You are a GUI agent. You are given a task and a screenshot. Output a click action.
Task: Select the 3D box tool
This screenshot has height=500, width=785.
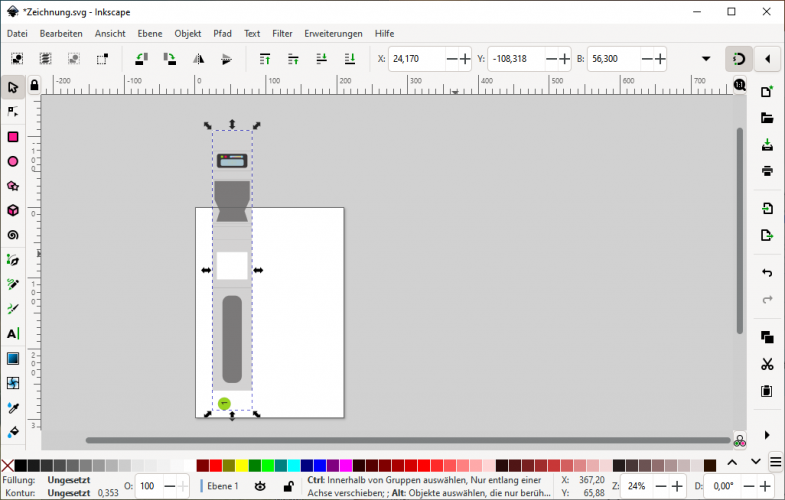[x=13, y=210]
